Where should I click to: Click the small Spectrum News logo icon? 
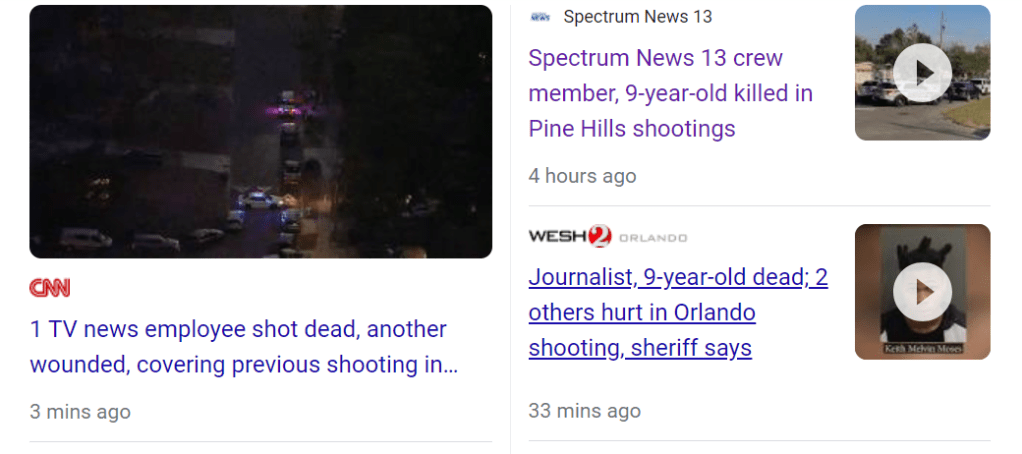pos(540,17)
